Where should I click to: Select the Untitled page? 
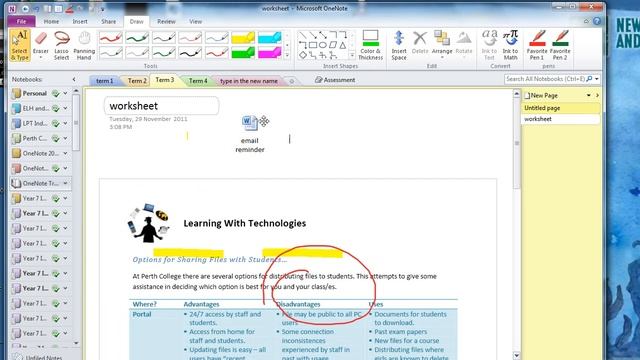561,108
